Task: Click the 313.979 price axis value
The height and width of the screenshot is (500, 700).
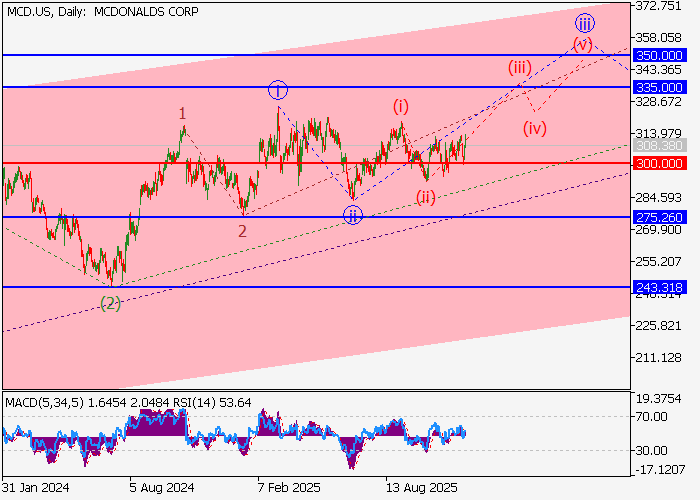Action: pyautogui.click(x=658, y=133)
